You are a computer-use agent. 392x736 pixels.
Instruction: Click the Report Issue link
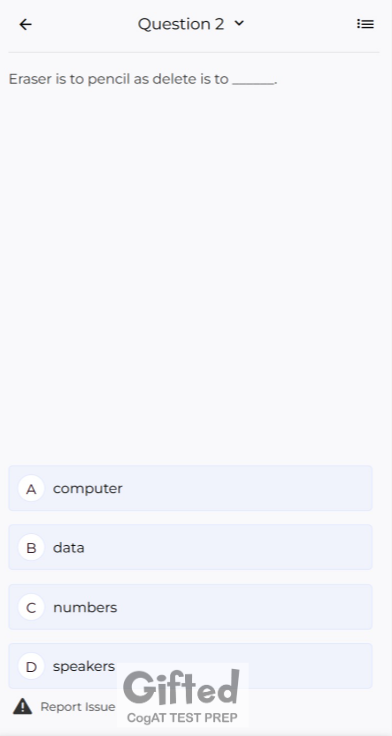[77, 707]
